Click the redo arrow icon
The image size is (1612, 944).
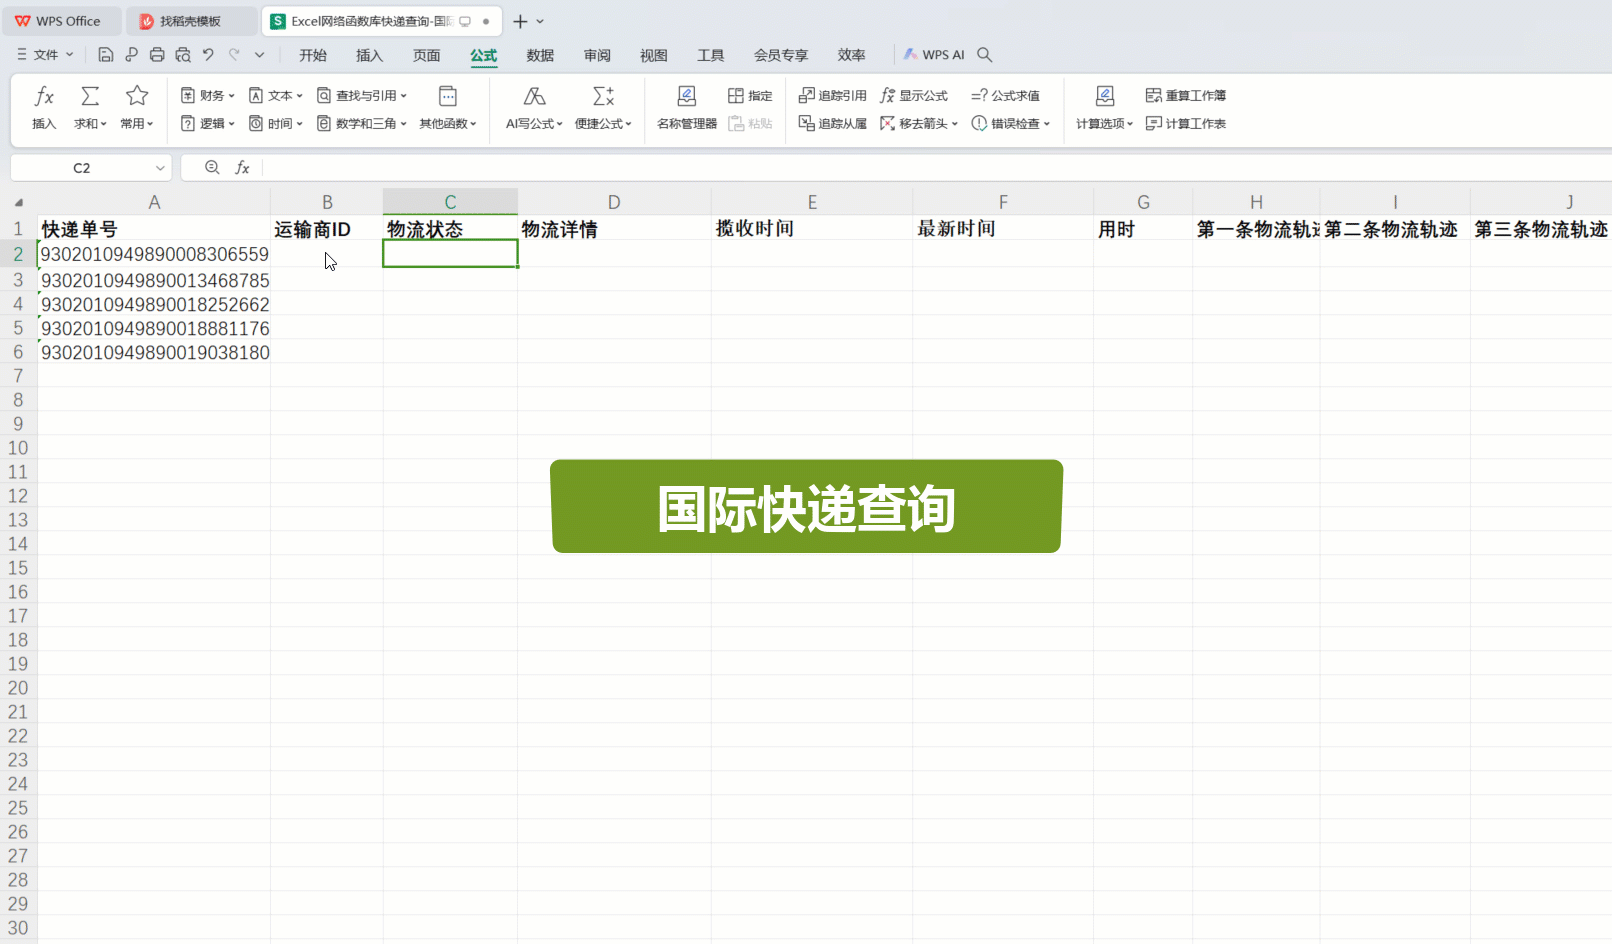[234, 55]
